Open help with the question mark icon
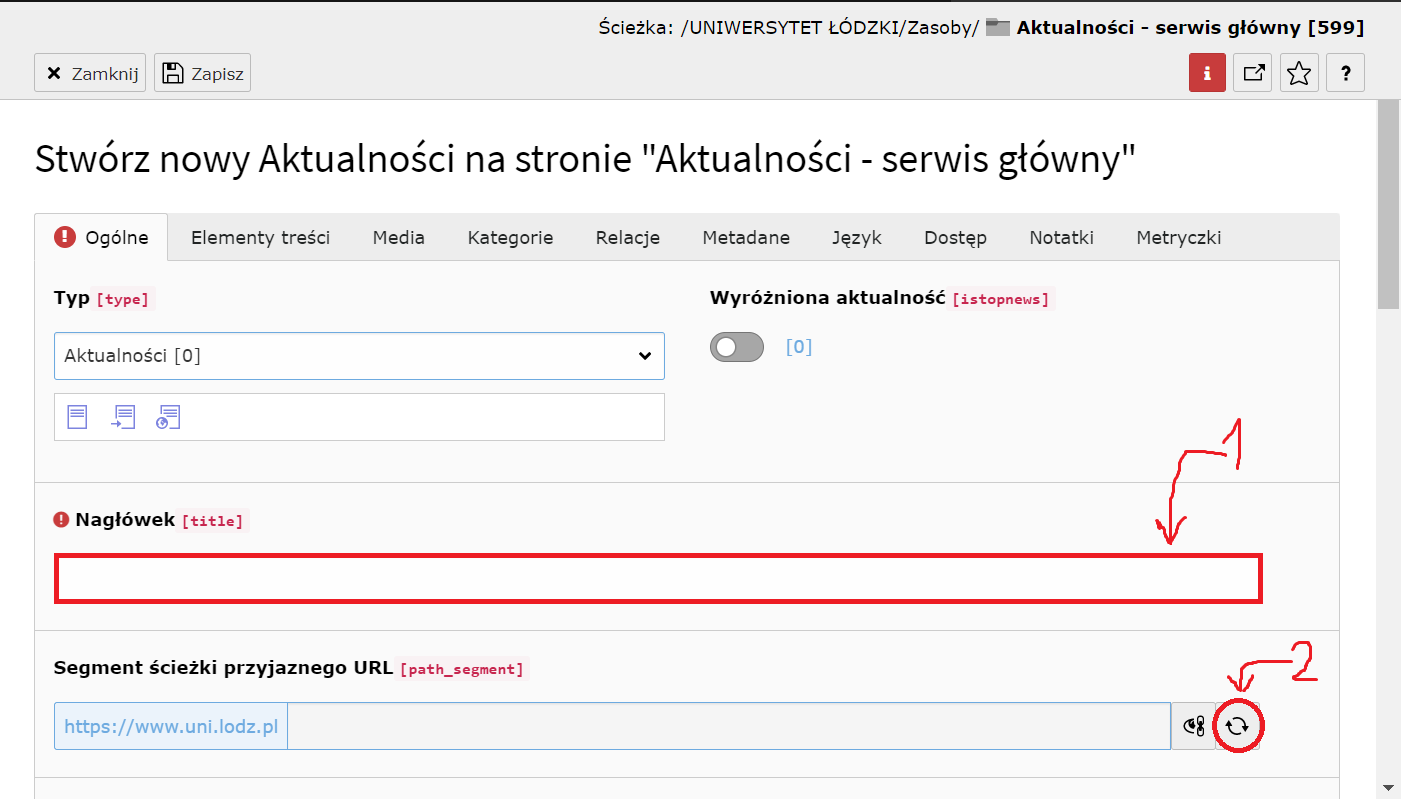1402x799 pixels. (x=1346, y=73)
